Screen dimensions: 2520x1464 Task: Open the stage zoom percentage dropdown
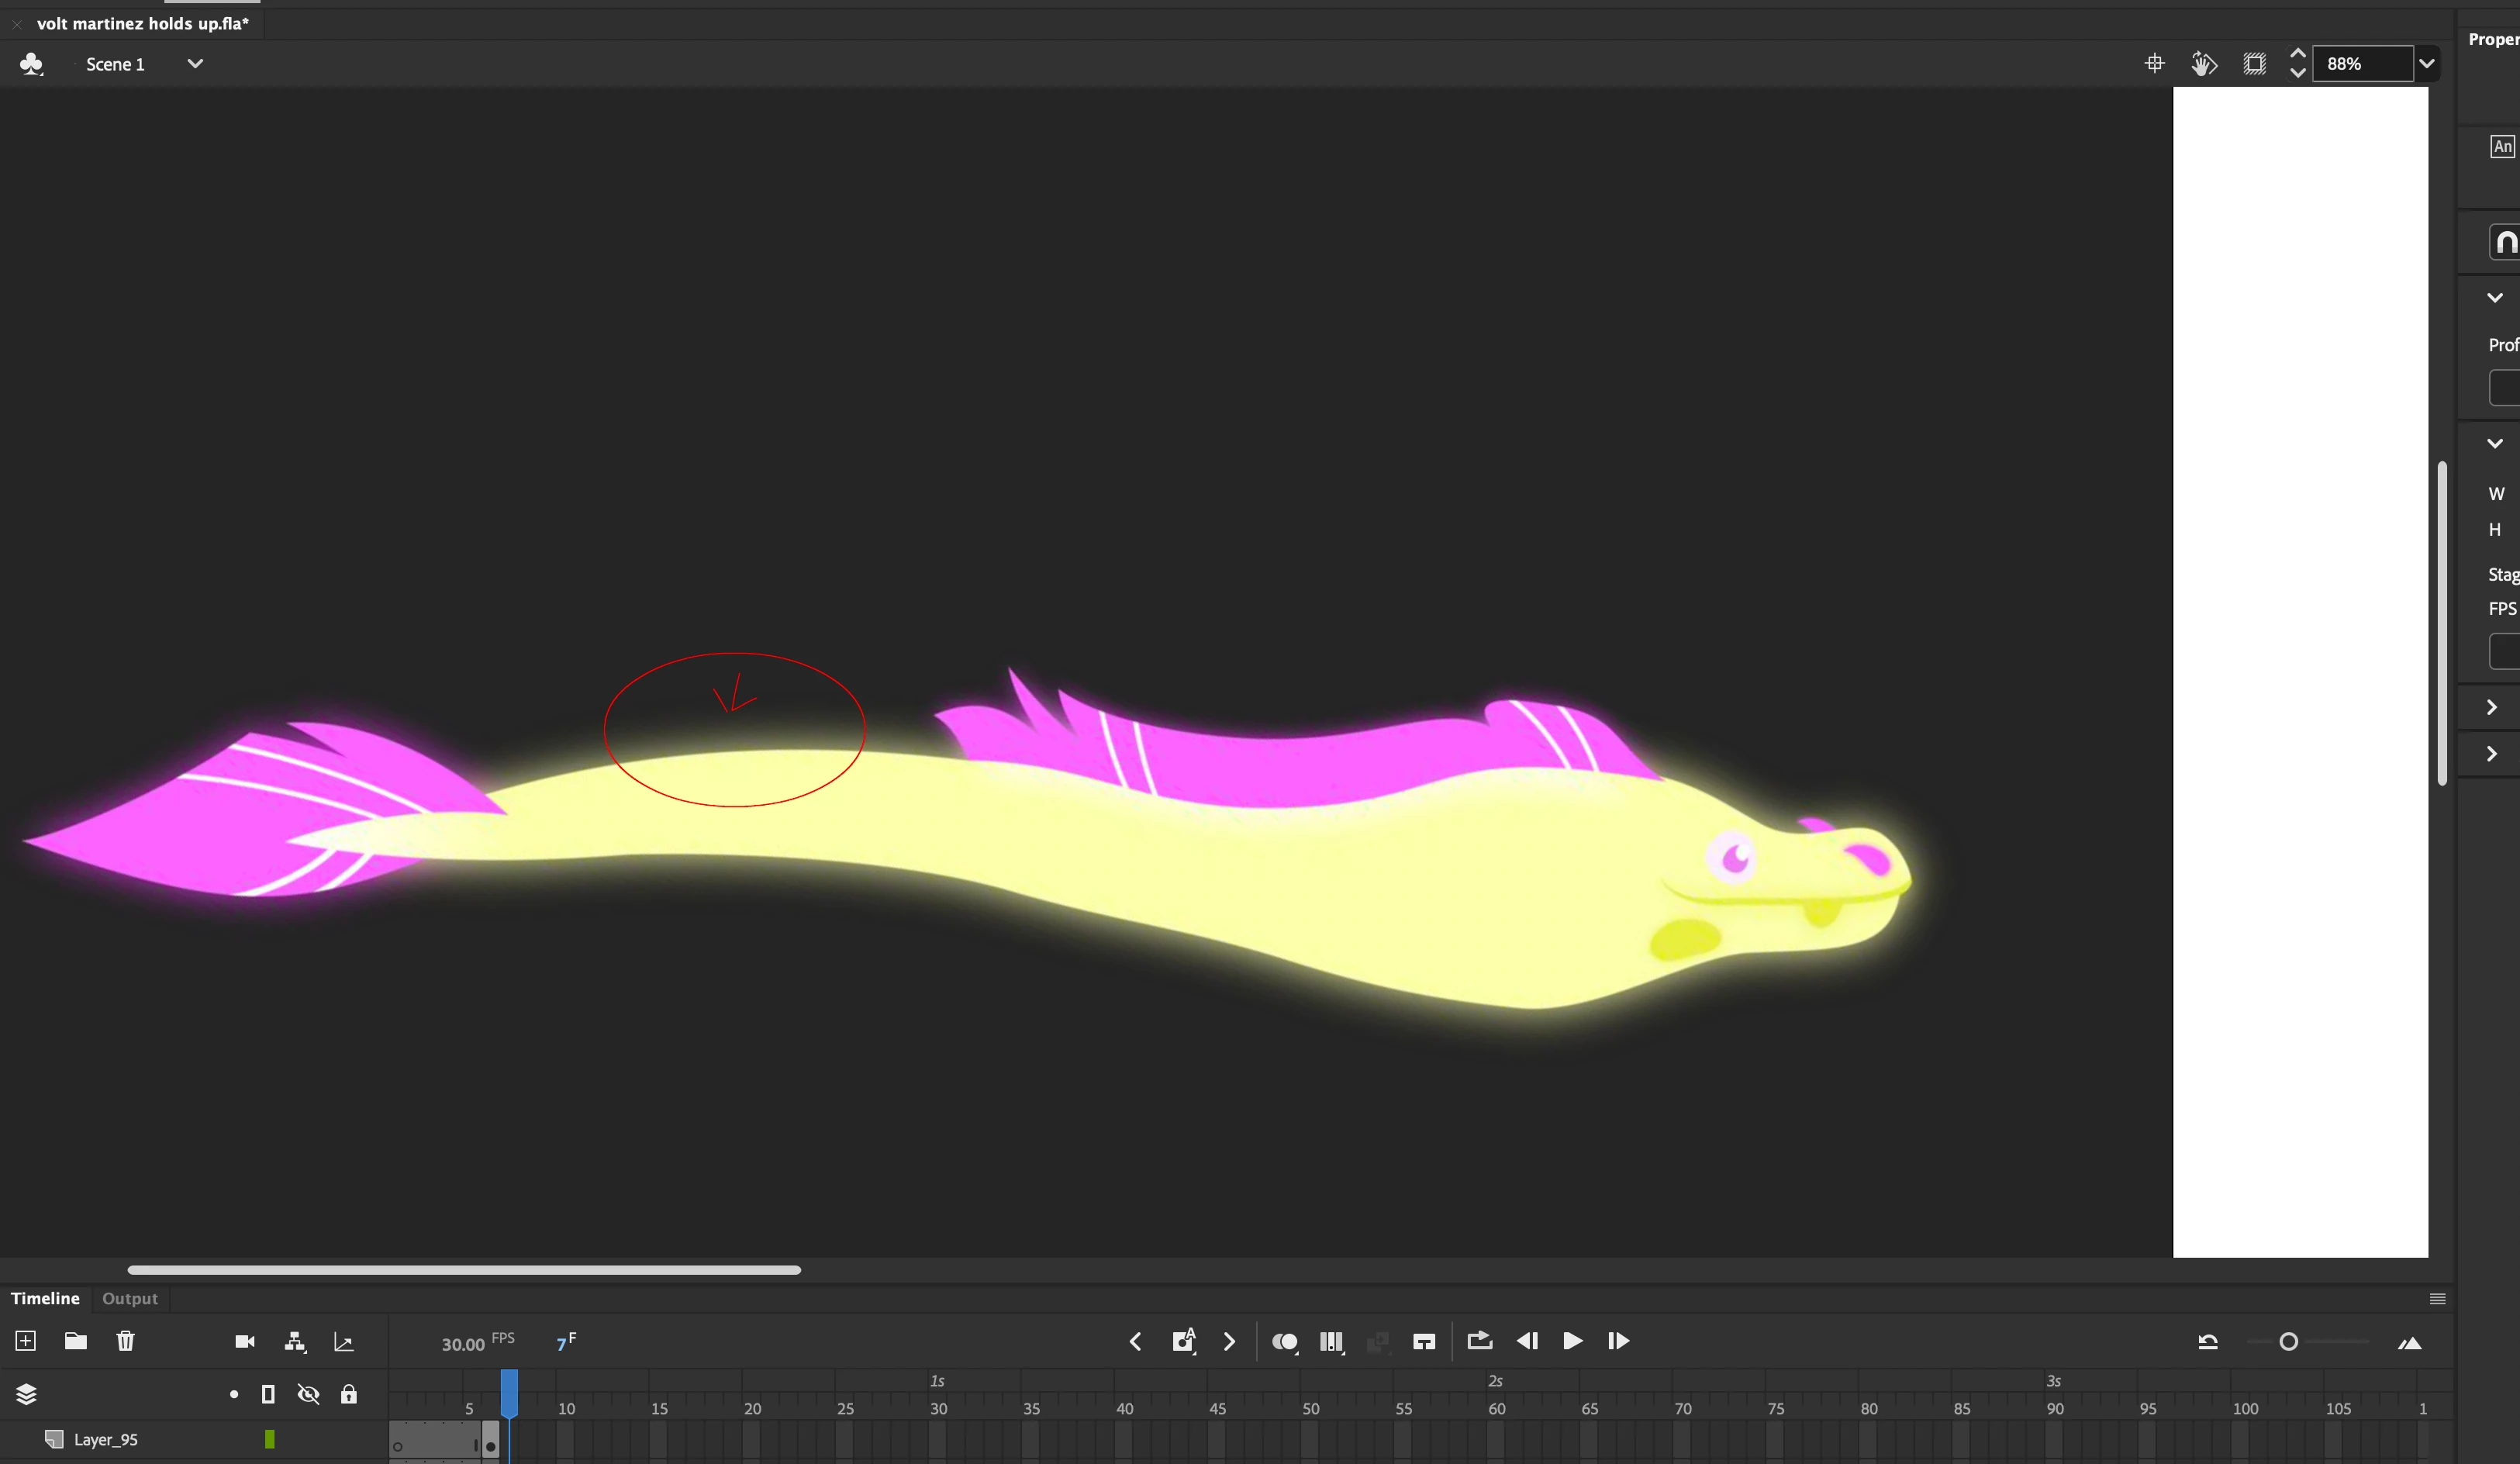click(2426, 64)
